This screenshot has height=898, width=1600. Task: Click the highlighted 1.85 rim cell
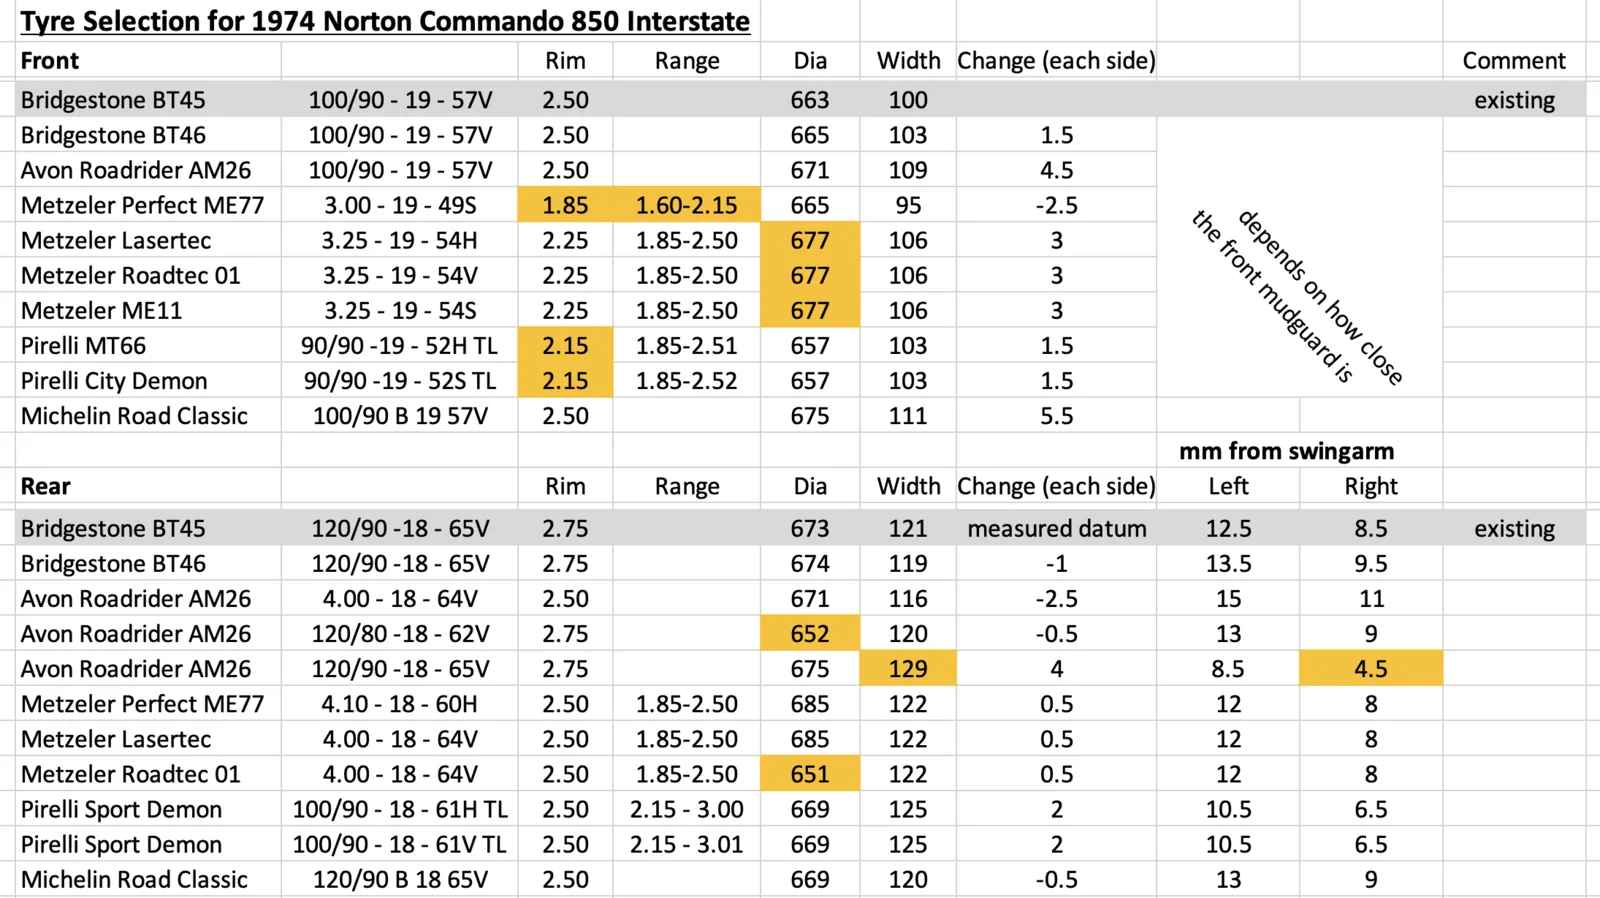coord(565,205)
